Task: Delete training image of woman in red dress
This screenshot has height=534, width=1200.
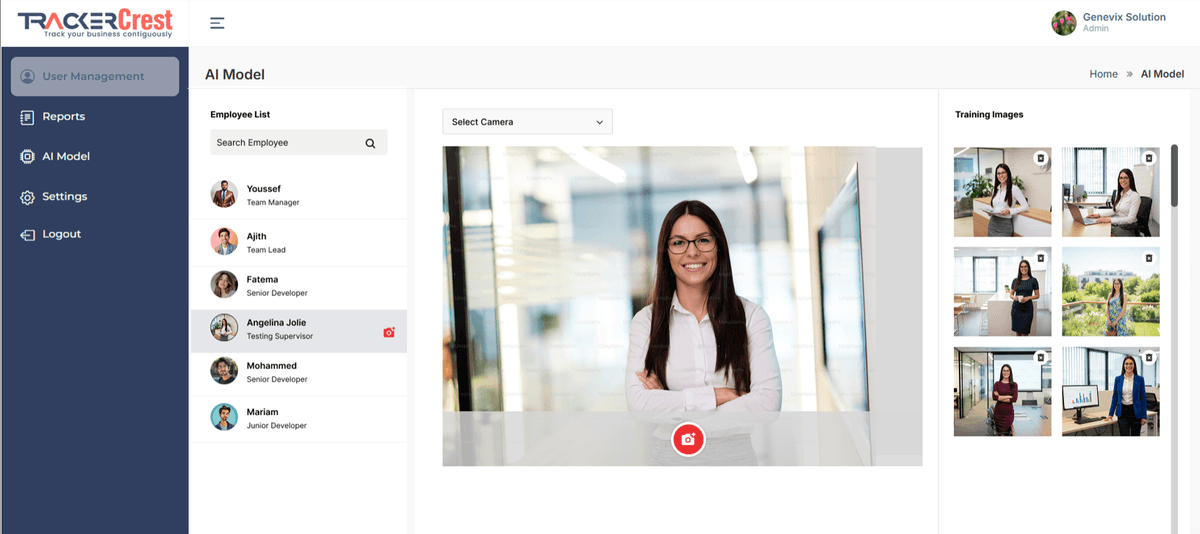Action: (x=1040, y=357)
